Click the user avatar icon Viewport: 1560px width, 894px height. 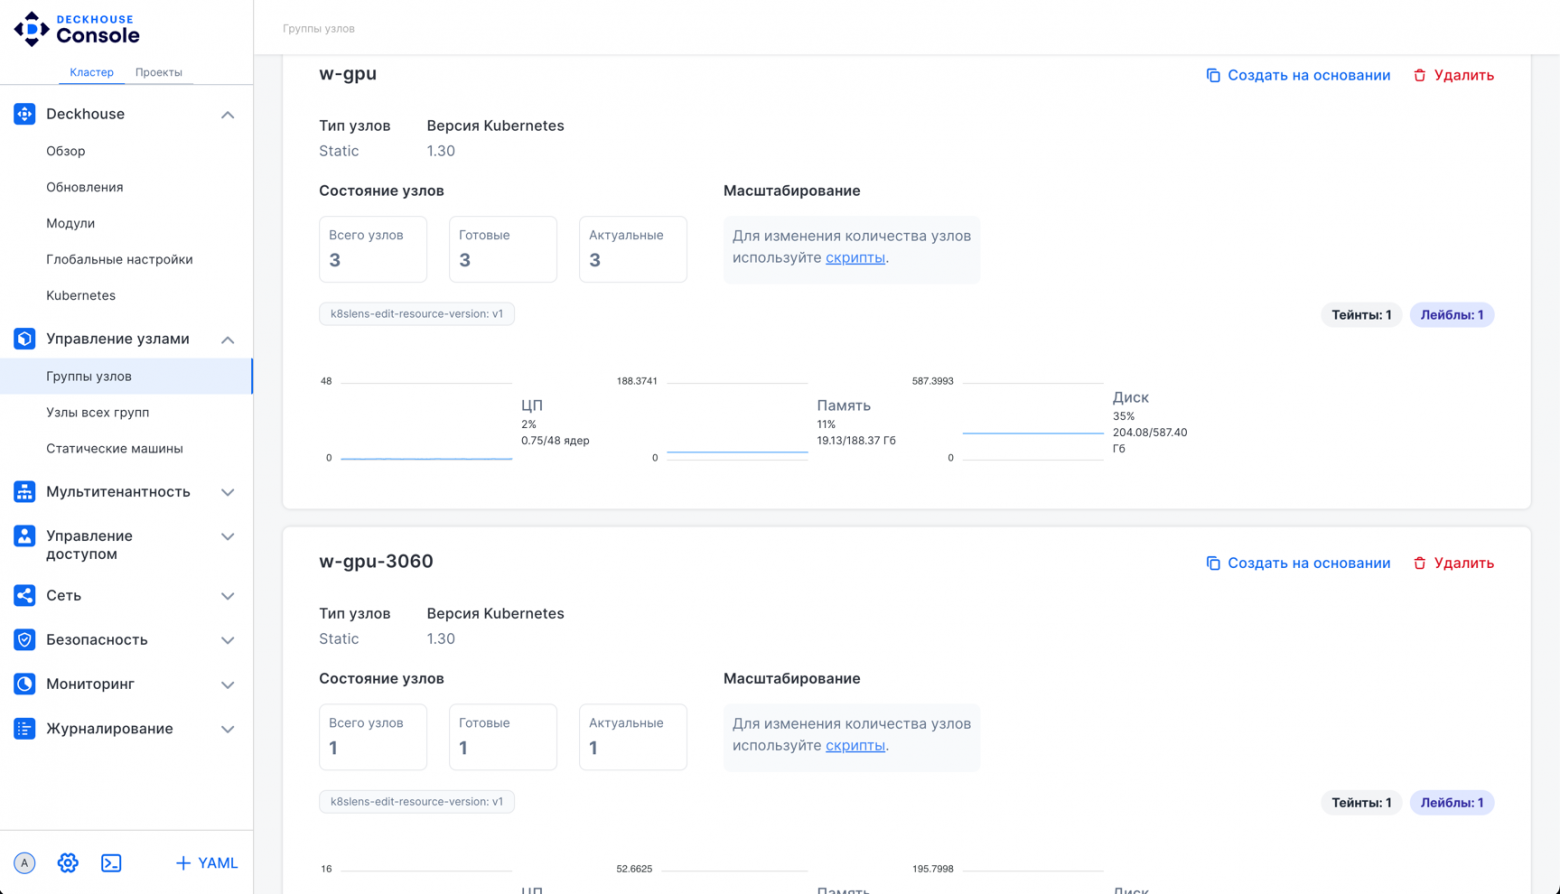pos(25,863)
